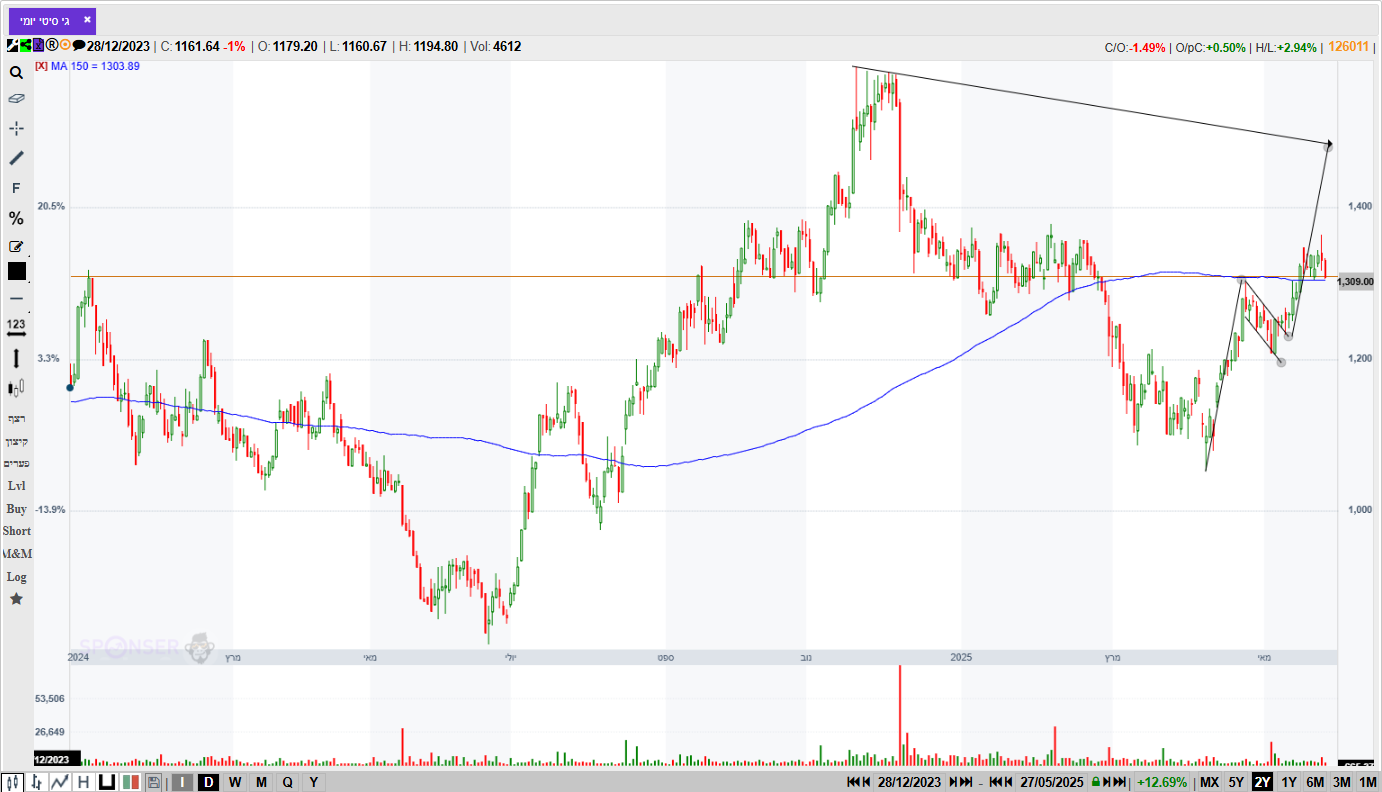Toggle the Log scale button
1382x792 pixels.
coord(16,577)
